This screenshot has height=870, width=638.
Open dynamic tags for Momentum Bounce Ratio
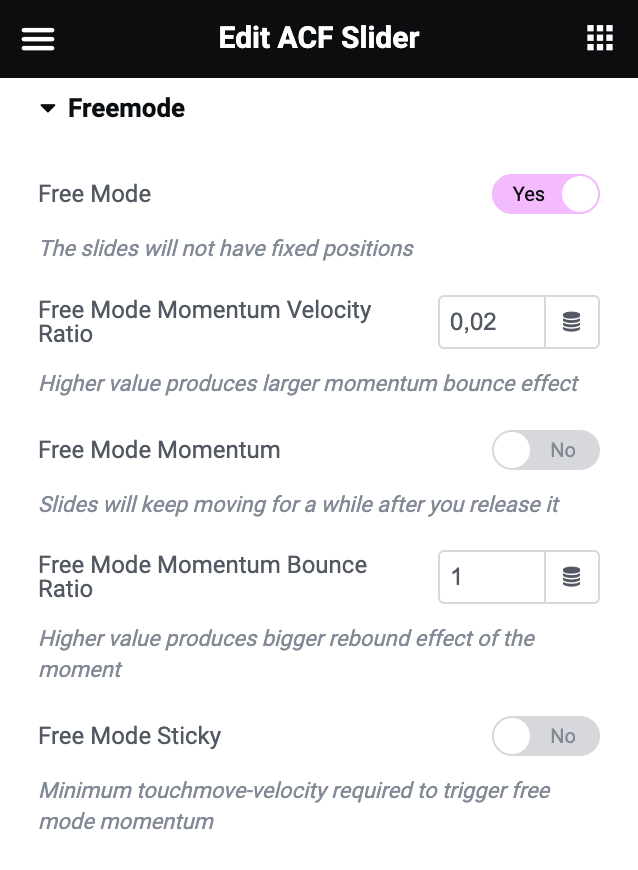click(572, 577)
